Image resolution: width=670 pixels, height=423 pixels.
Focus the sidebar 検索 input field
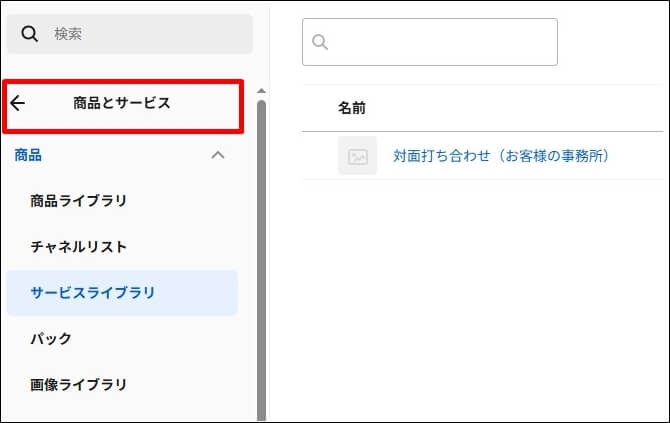click(129, 34)
